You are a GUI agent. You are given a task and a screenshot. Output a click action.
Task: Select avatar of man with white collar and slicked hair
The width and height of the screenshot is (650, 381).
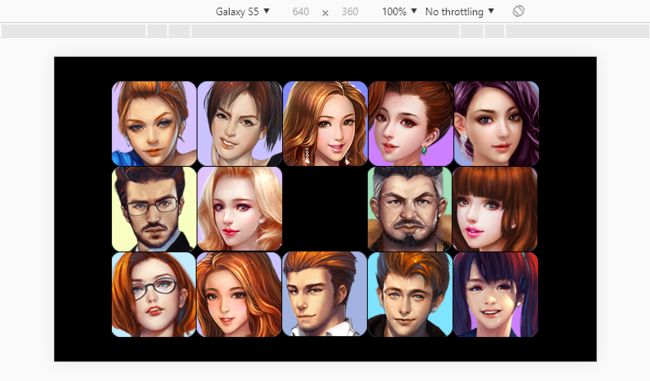(325, 294)
